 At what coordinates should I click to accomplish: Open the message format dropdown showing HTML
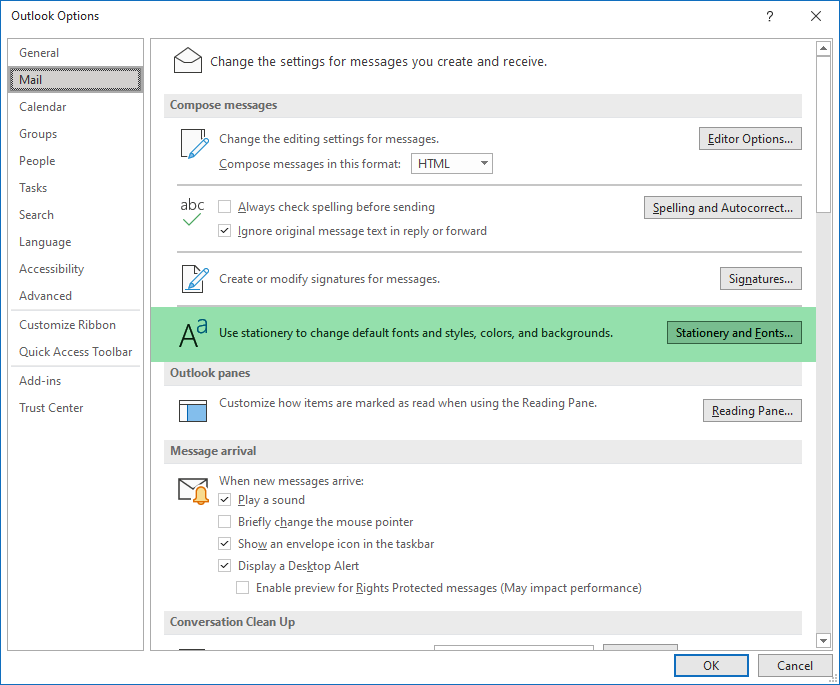[451, 163]
